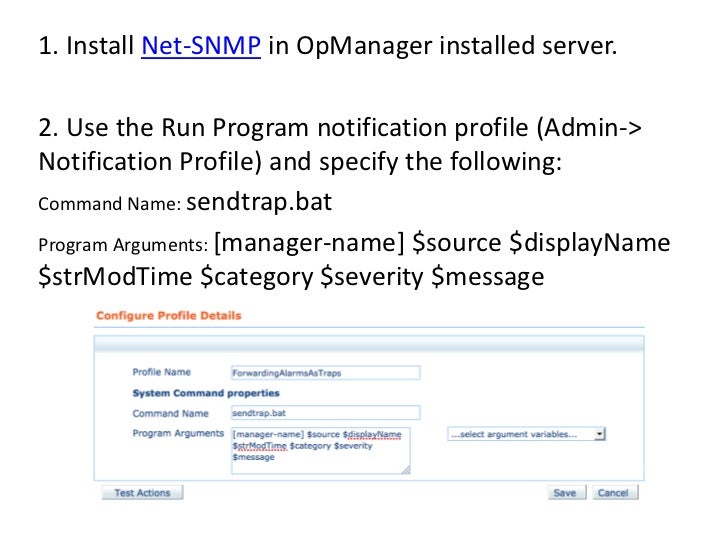Image resolution: width=728 pixels, height=546 pixels.
Task: Click the Profile Name label
Action: 162,372
